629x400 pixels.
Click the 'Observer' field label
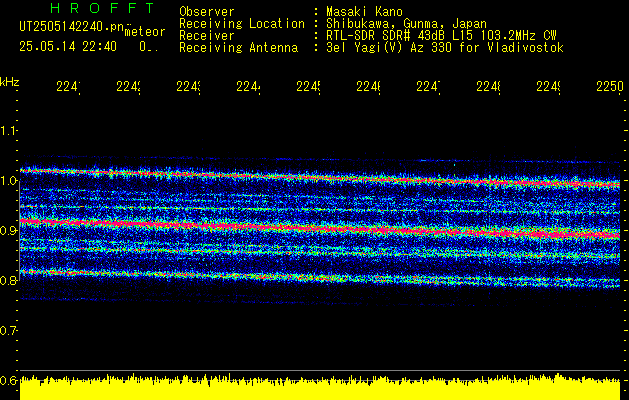[x=207, y=12]
